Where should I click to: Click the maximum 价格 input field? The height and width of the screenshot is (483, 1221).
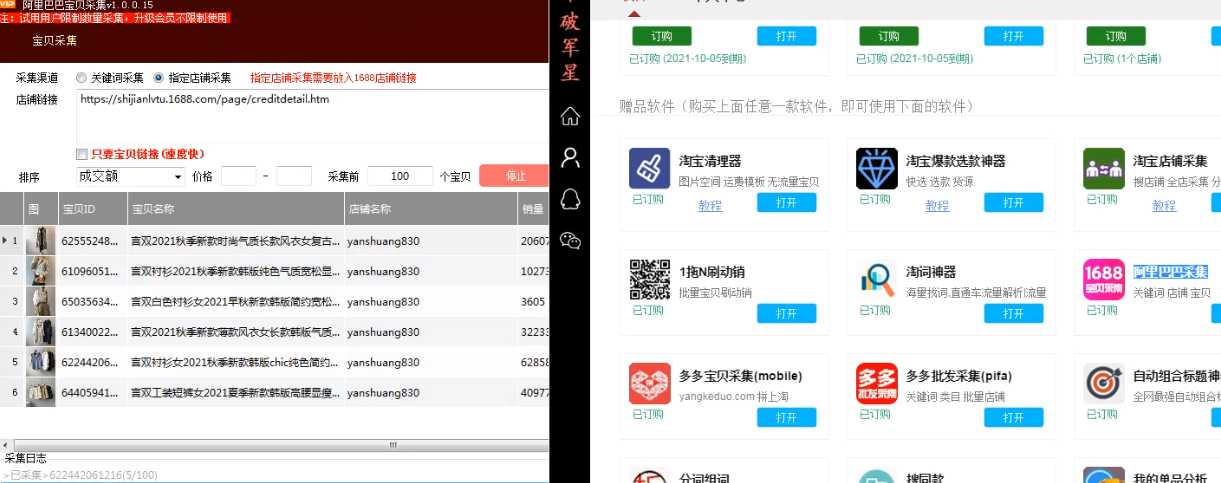[x=294, y=176]
